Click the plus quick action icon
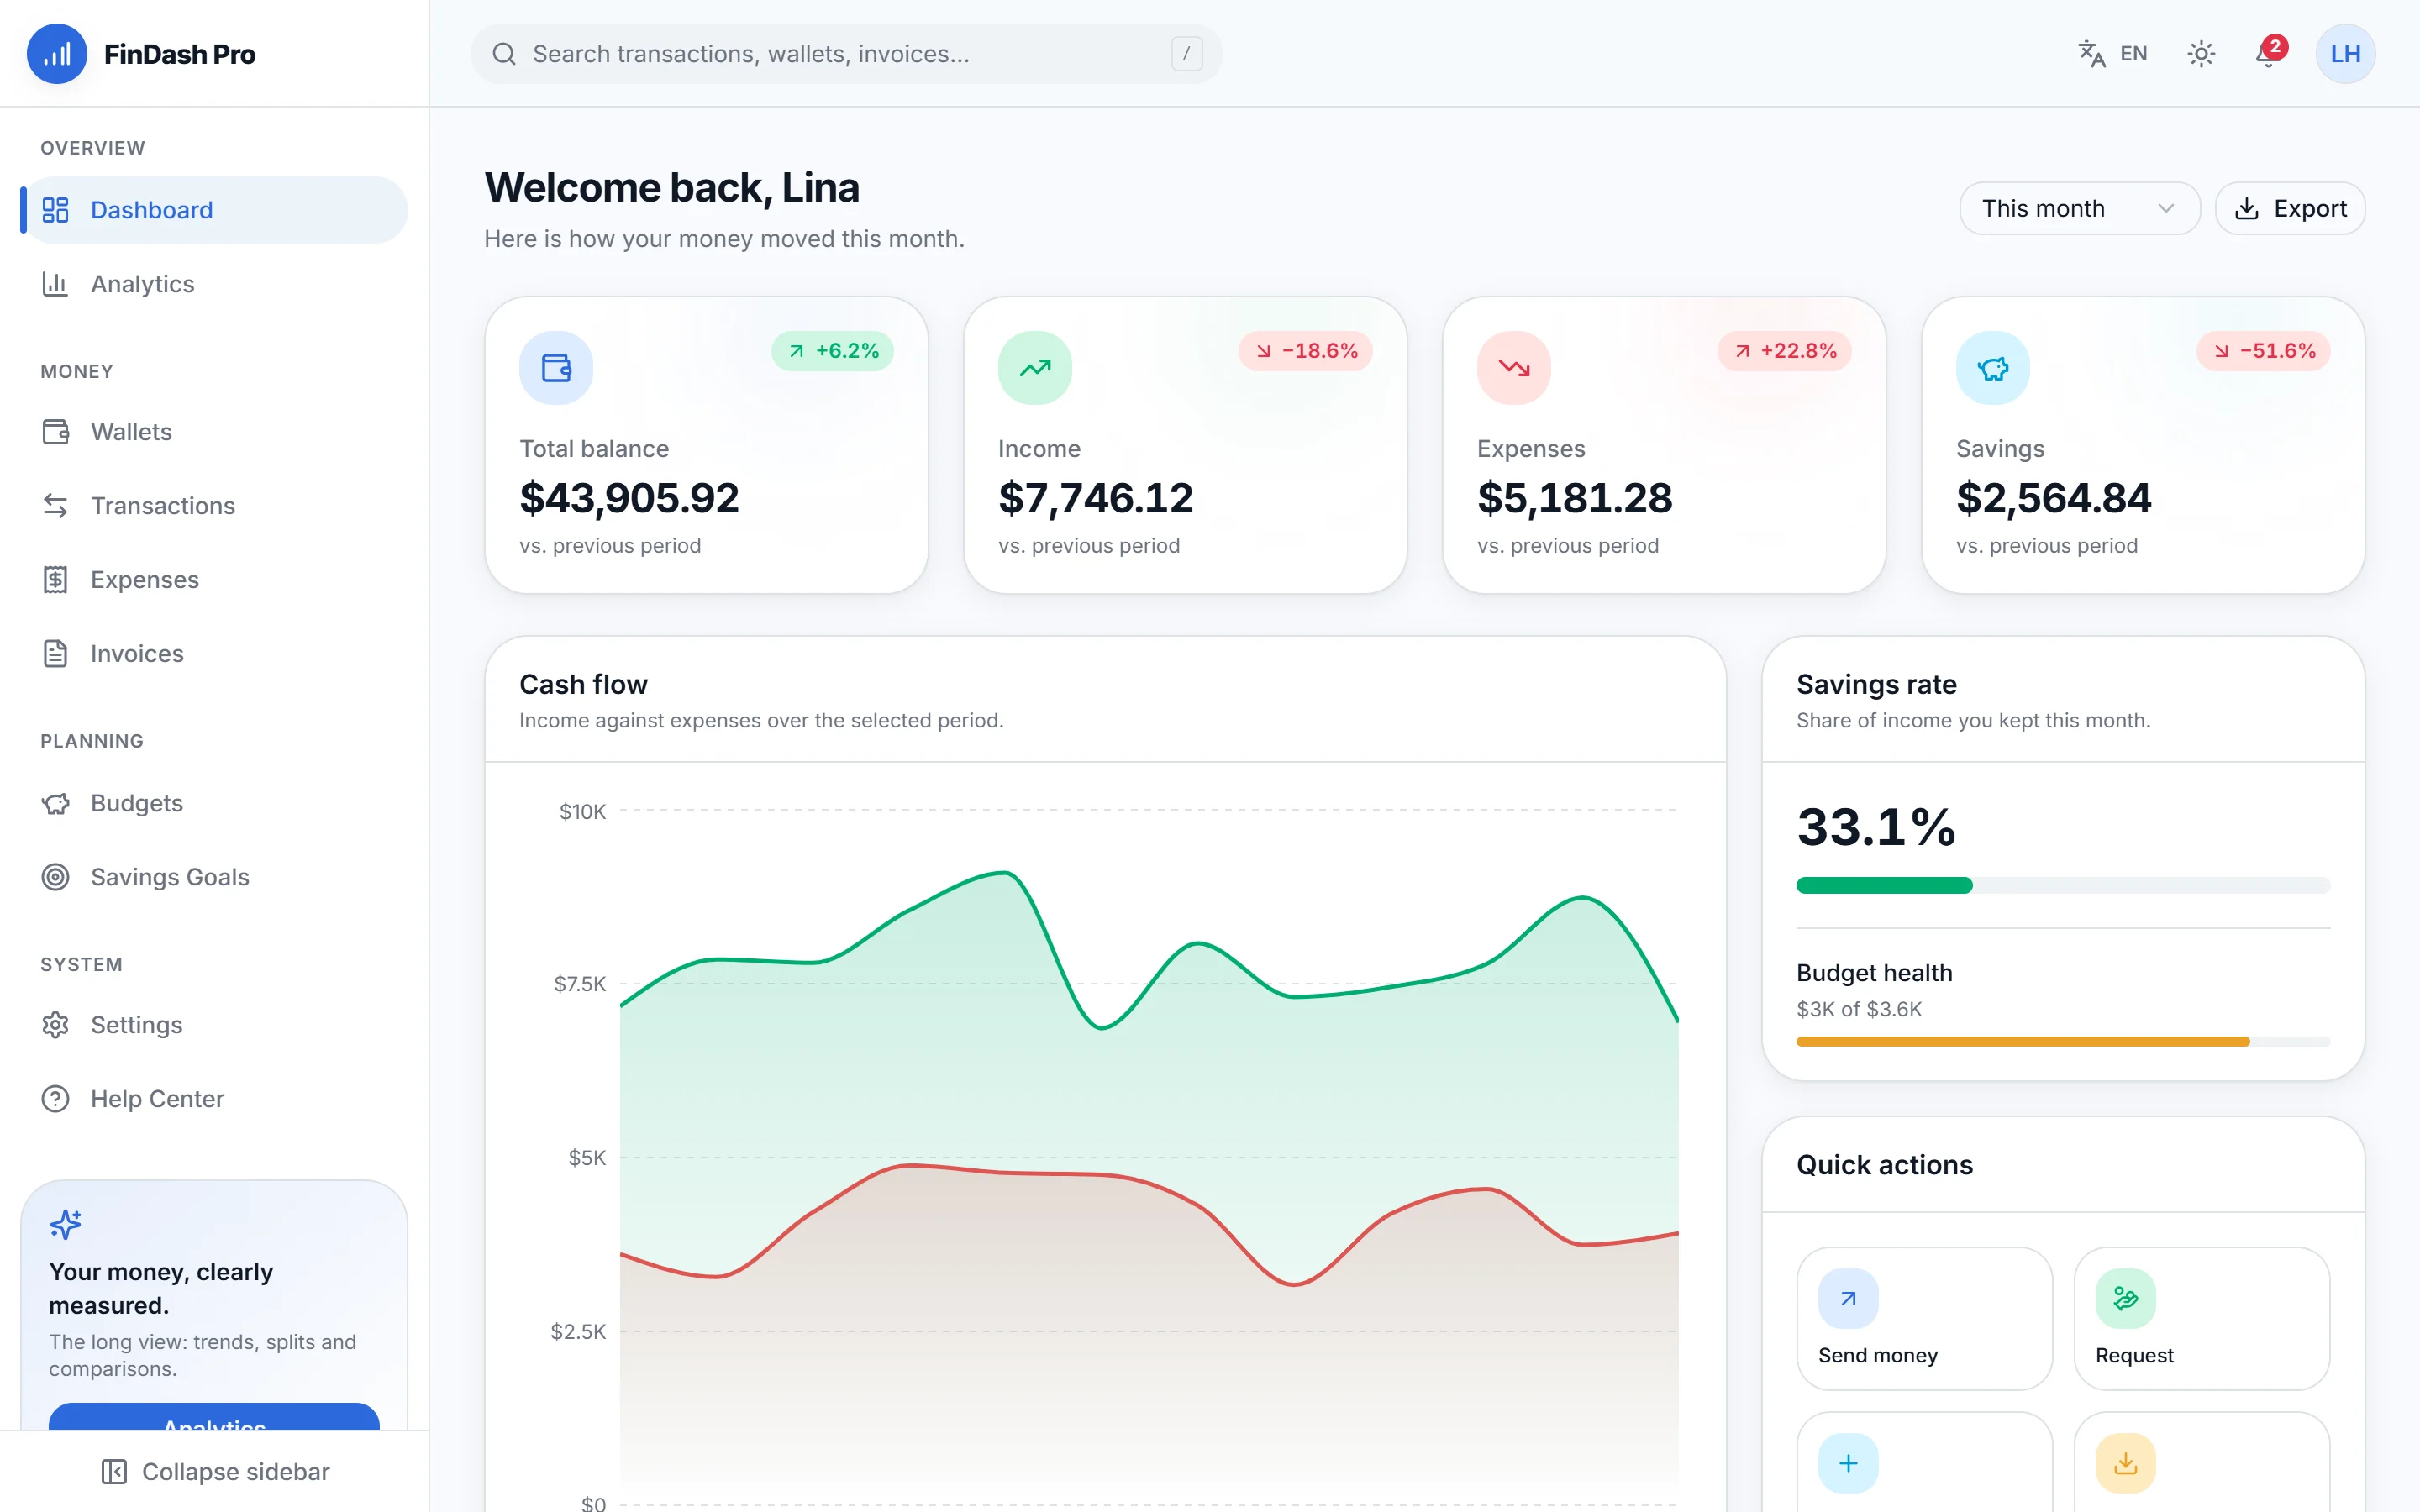The height and width of the screenshot is (1512, 2420). [1848, 1463]
